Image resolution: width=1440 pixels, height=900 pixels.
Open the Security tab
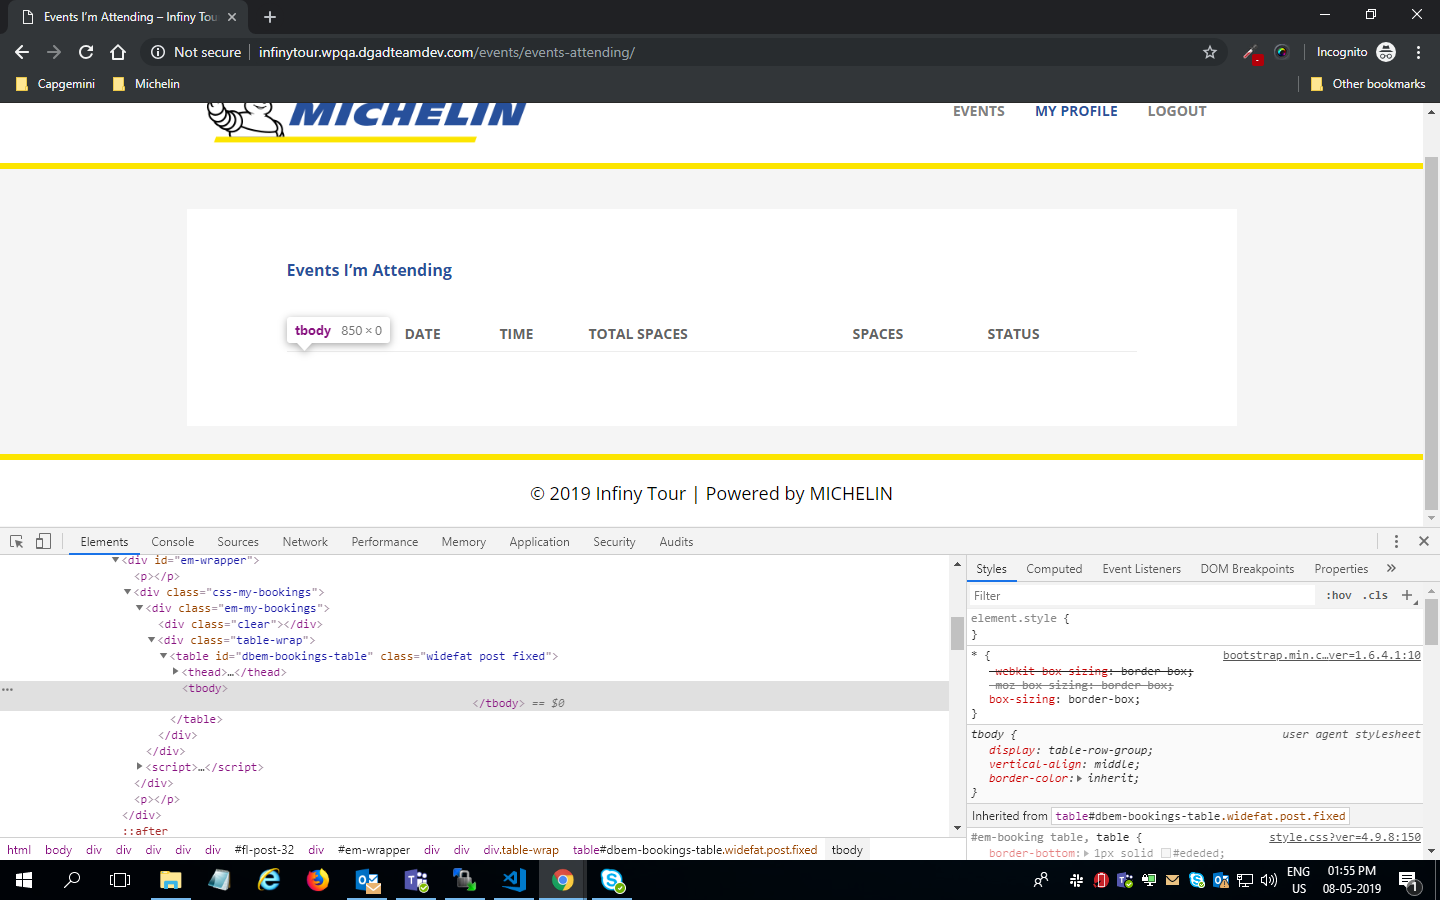pyautogui.click(x=614, y=542)
